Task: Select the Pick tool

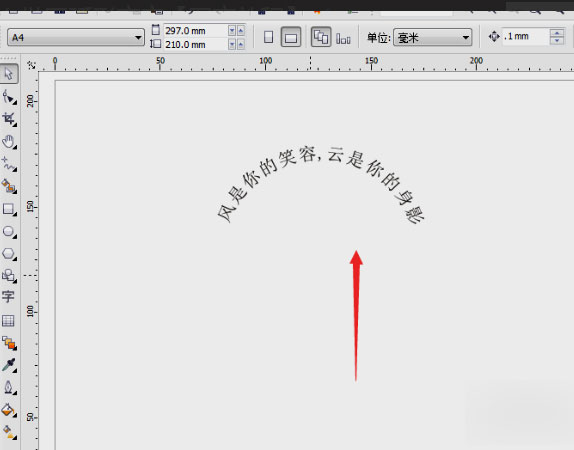Action: 9,74
